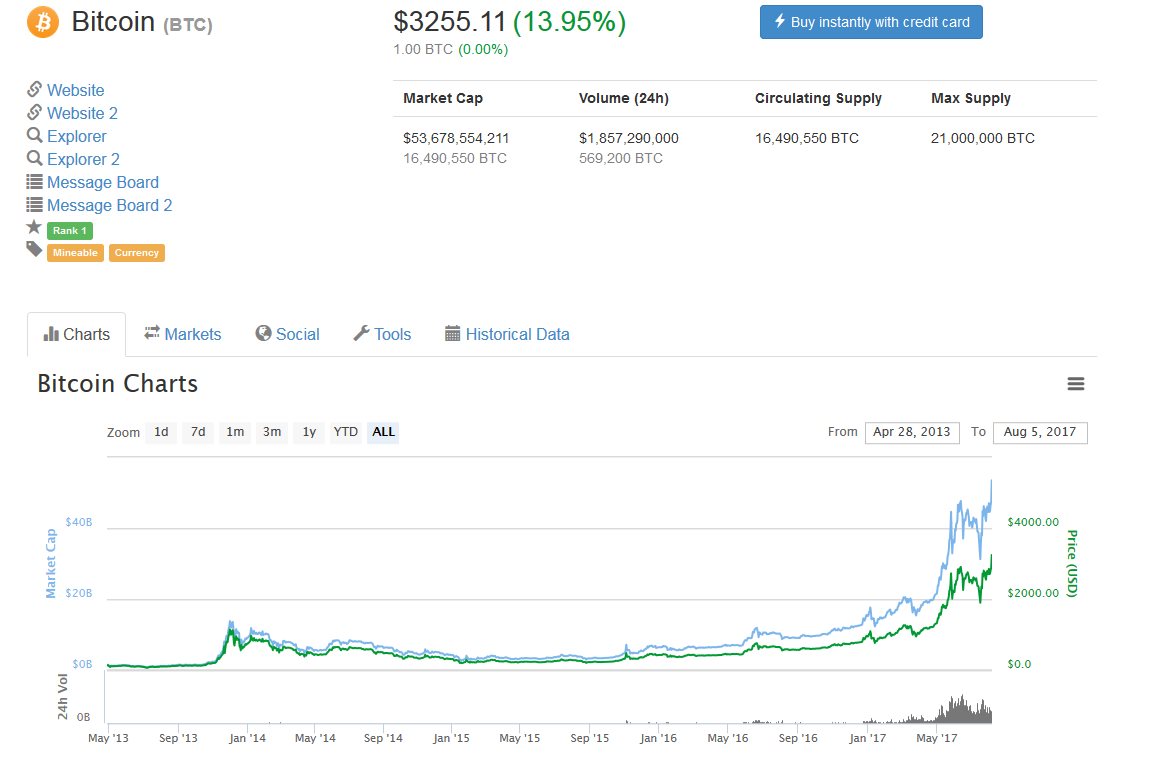Click the Circulating Supply column header
Image resolution: width=1151 pixels, height=766 pixels.
coord(818,98)
